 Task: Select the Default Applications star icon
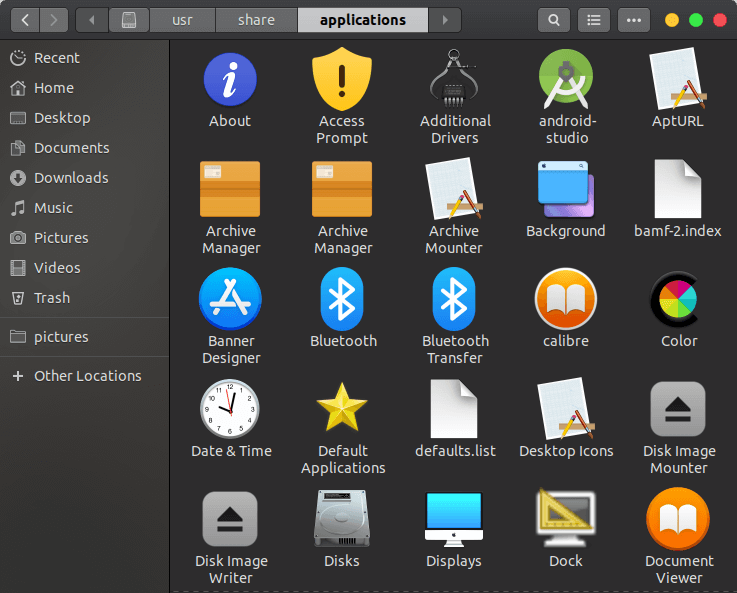coord(342,410)
